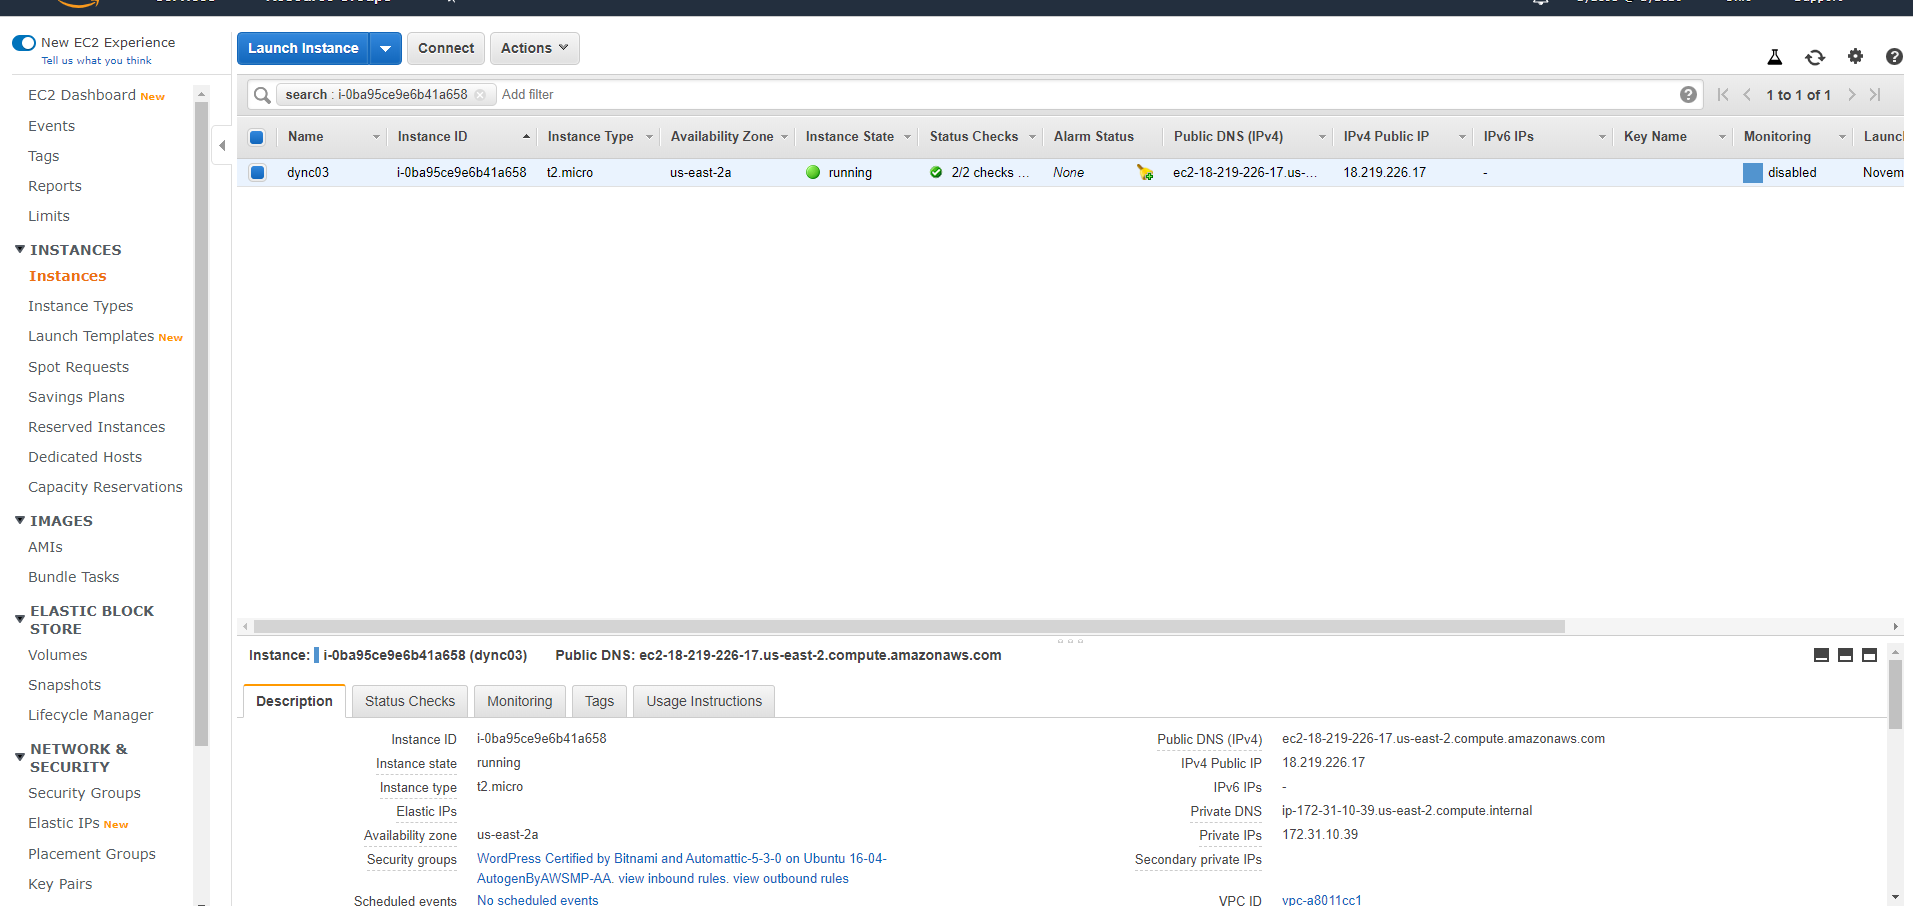The image size is (1913, 915).
Task: Go to first page of results
Action: point(1723,95)
